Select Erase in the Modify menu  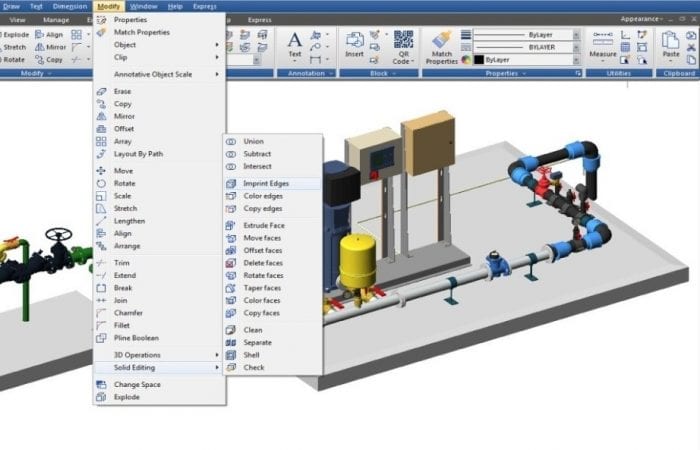123,91
